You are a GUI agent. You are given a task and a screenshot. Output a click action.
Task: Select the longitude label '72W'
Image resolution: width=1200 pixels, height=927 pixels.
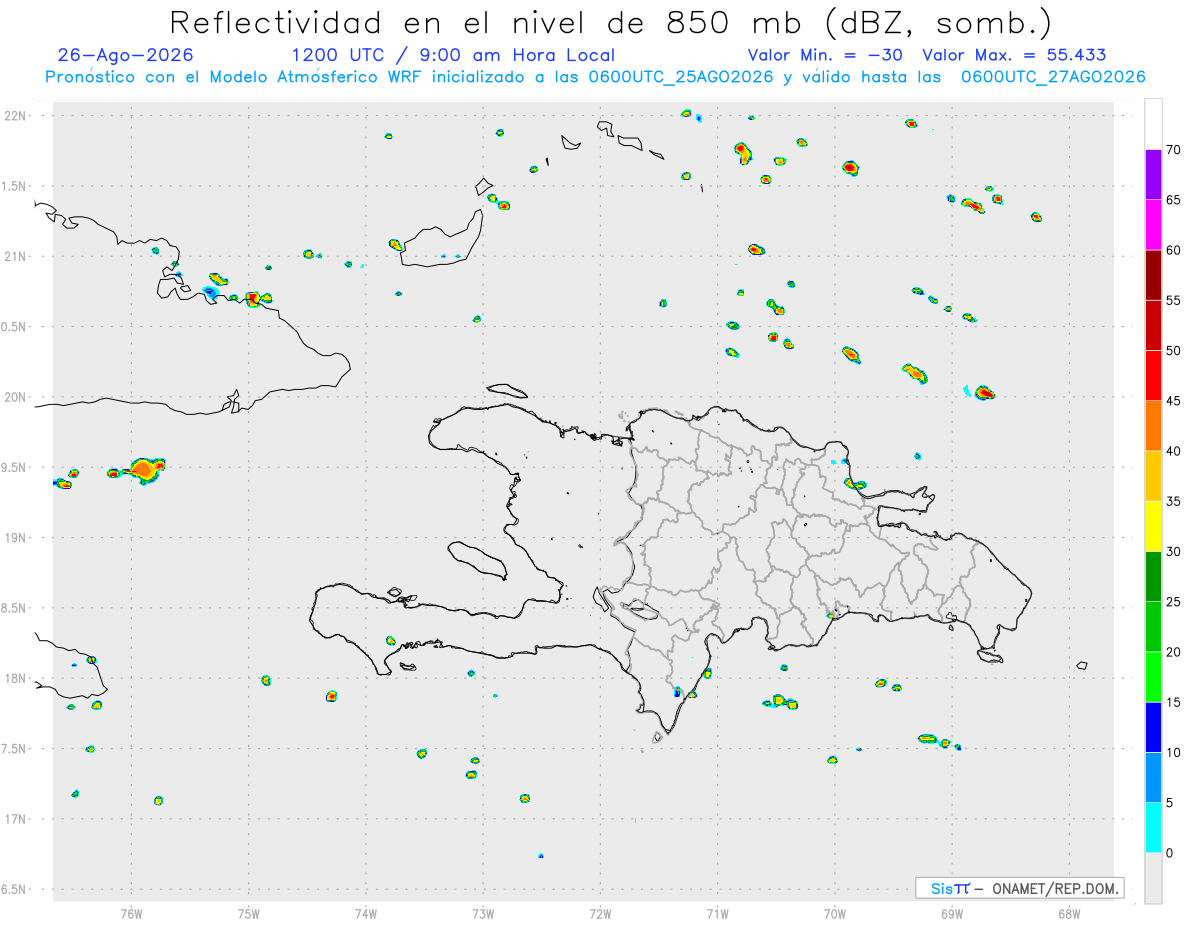tap(600, 914)
